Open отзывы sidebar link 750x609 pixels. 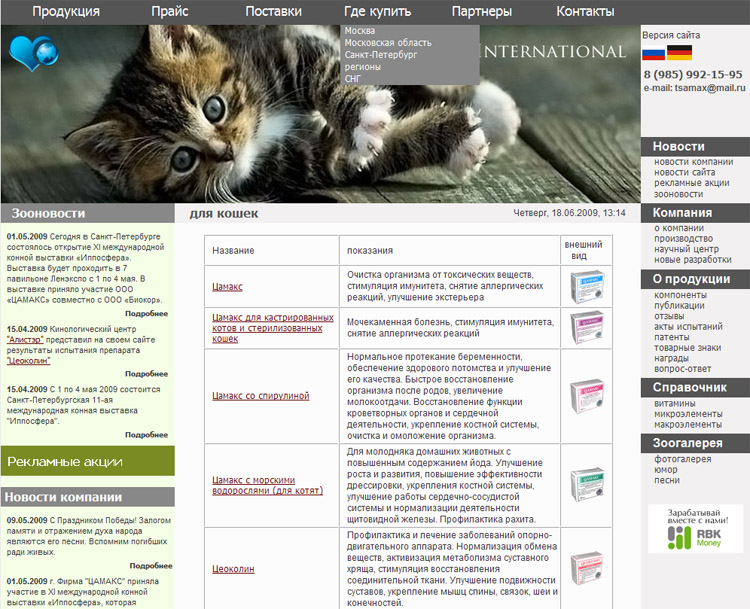tap(669, 316)
